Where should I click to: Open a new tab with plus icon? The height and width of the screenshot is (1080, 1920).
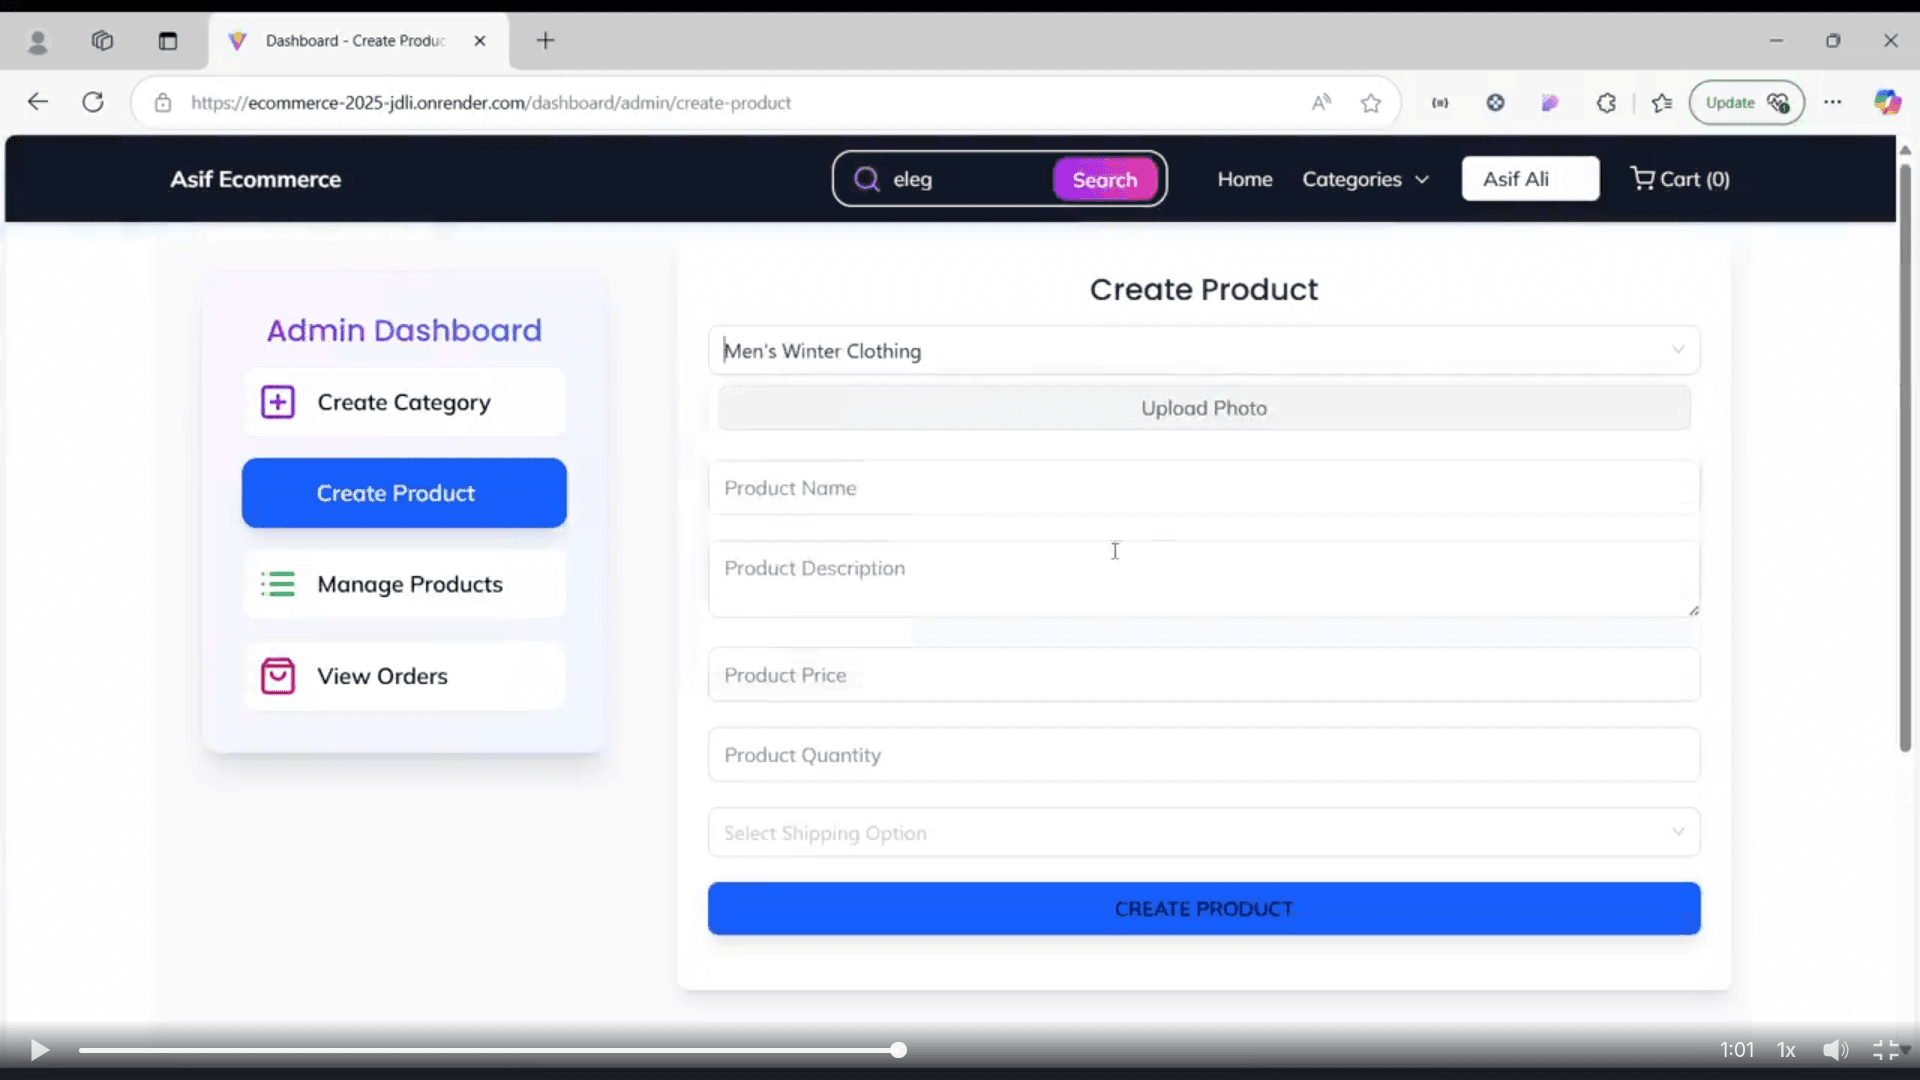(x=545, y=41)
